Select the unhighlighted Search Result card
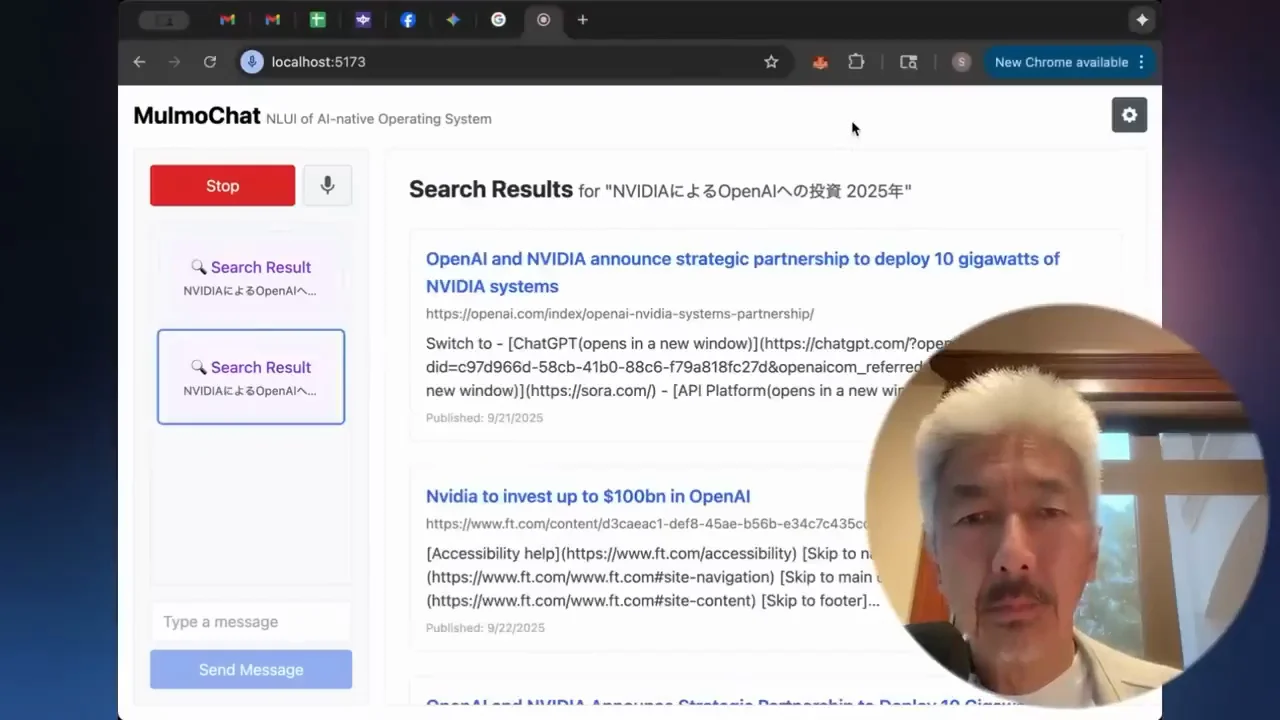This screenshot has height=720, width=1280. click(x=251, y=277)
